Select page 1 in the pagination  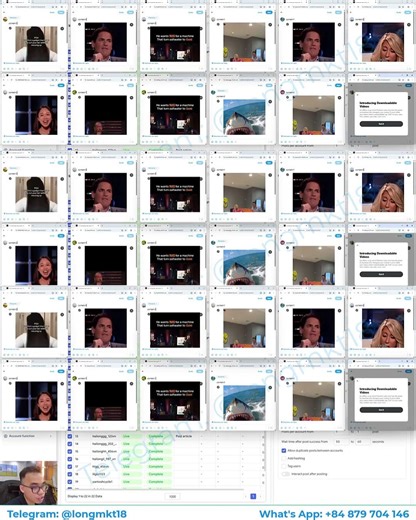[x=253, y=496]
